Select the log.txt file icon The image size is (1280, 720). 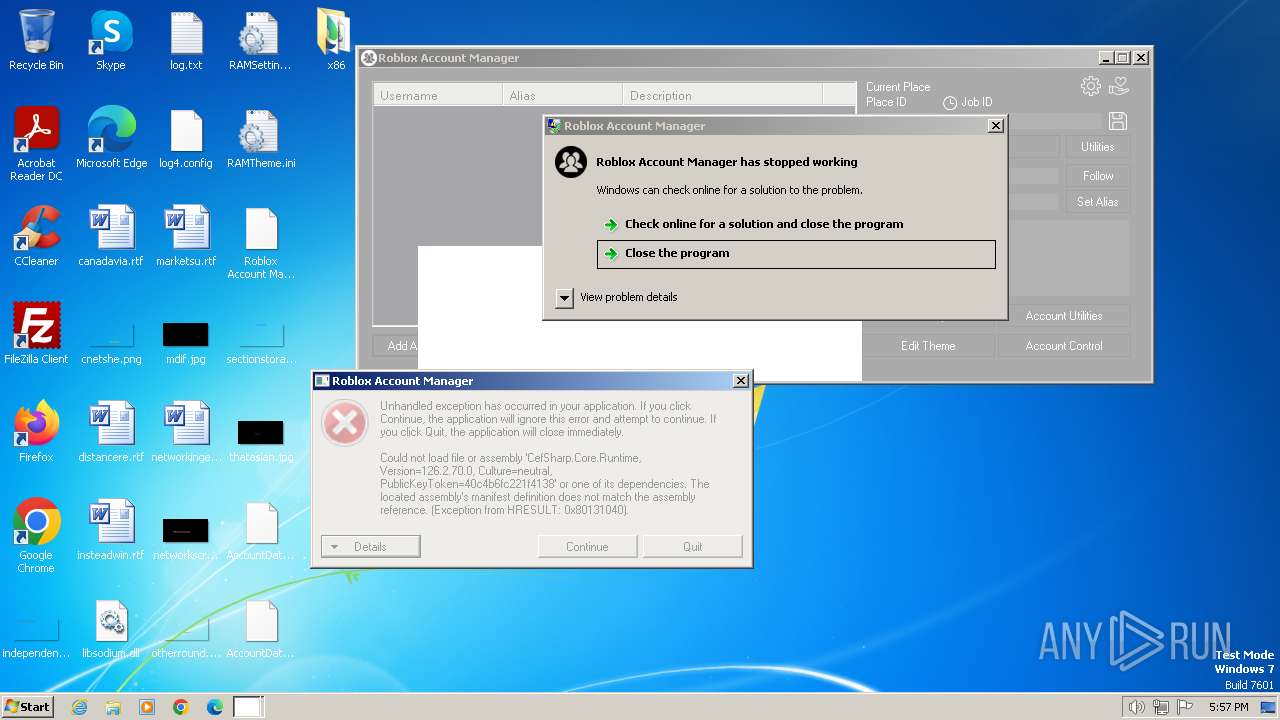point(186,41)
